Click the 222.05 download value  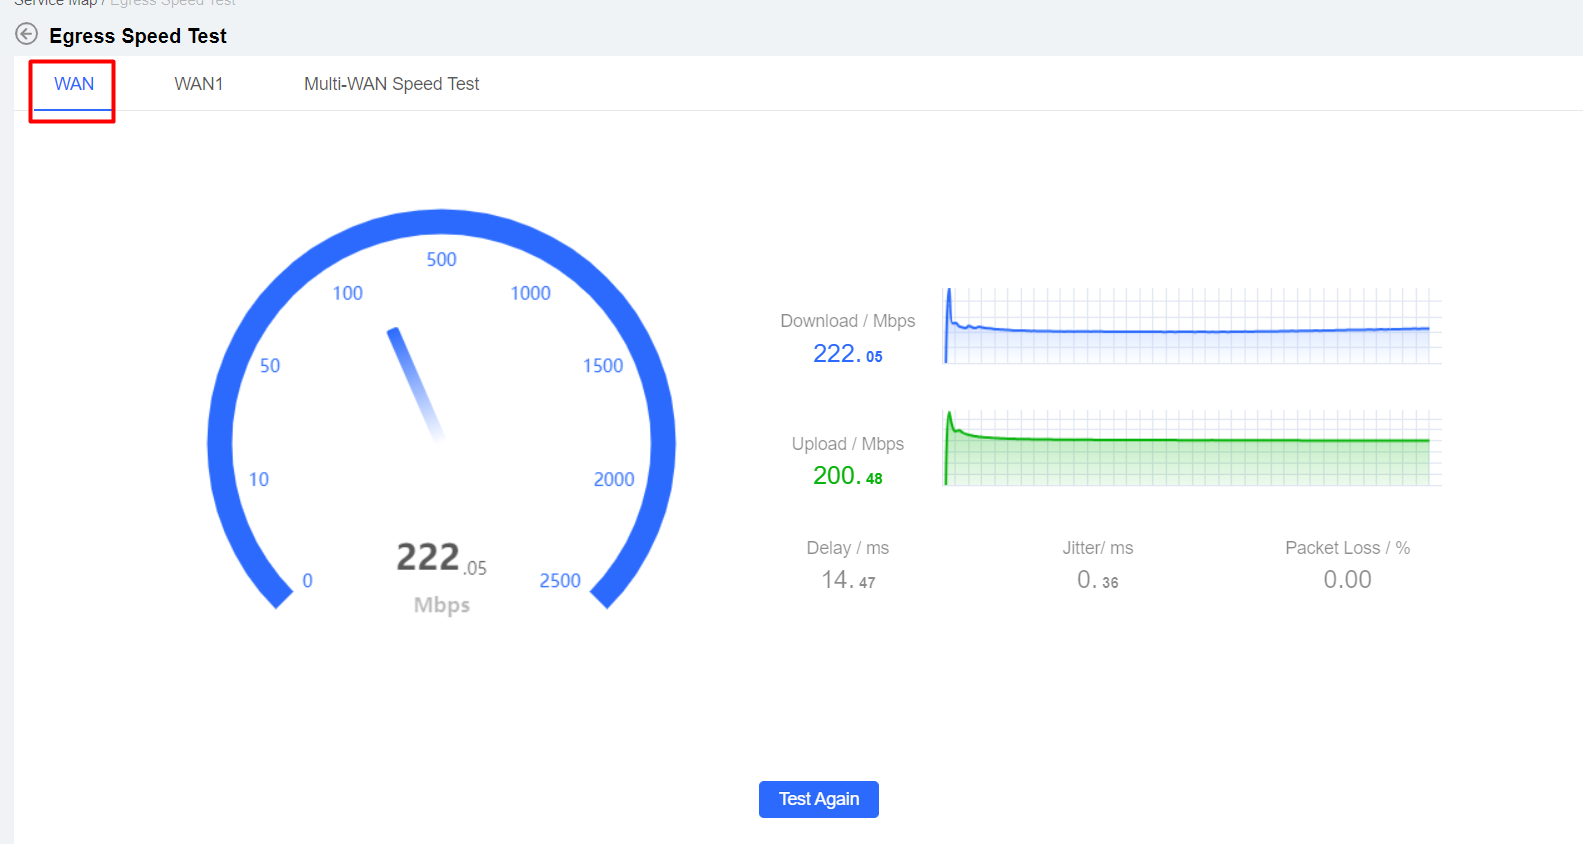click(847, 354)
